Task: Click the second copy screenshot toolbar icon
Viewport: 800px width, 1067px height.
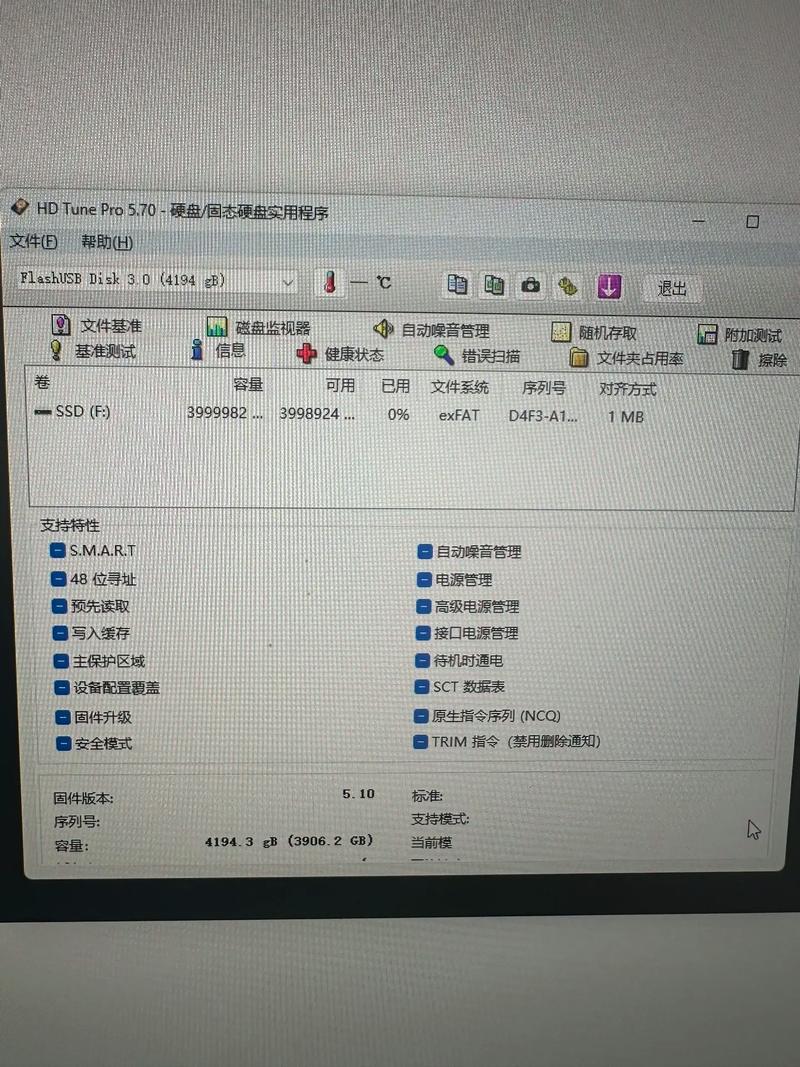Action: point(494,285)
